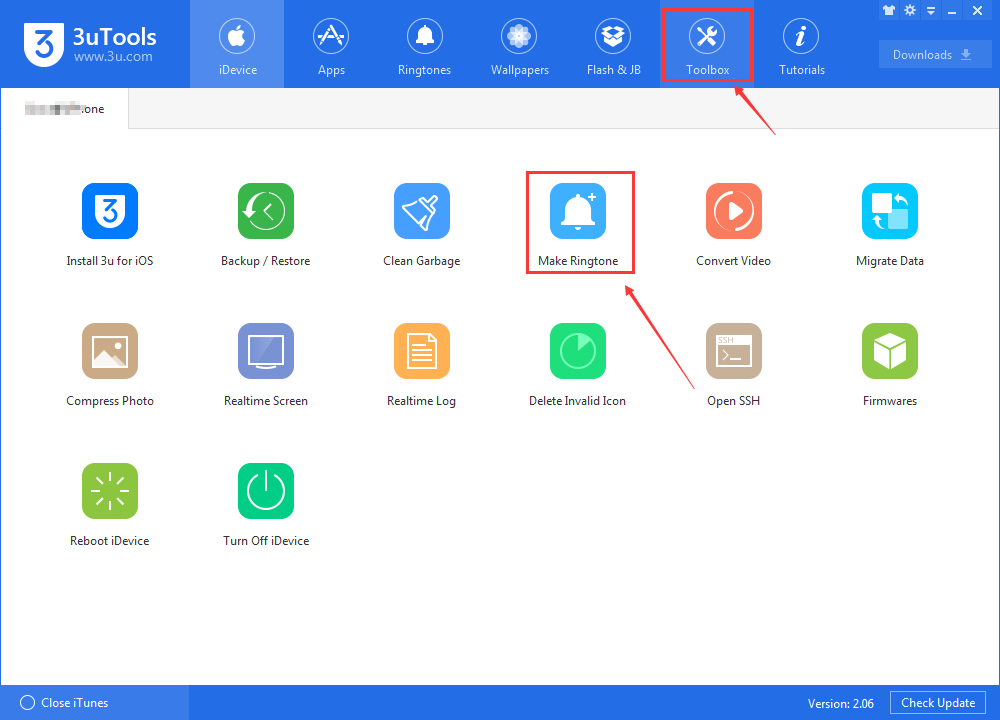The height and width of the screenshot is (720, 1000).
Task: Go to Flash & JB tab
Action: tap(614, 45)
